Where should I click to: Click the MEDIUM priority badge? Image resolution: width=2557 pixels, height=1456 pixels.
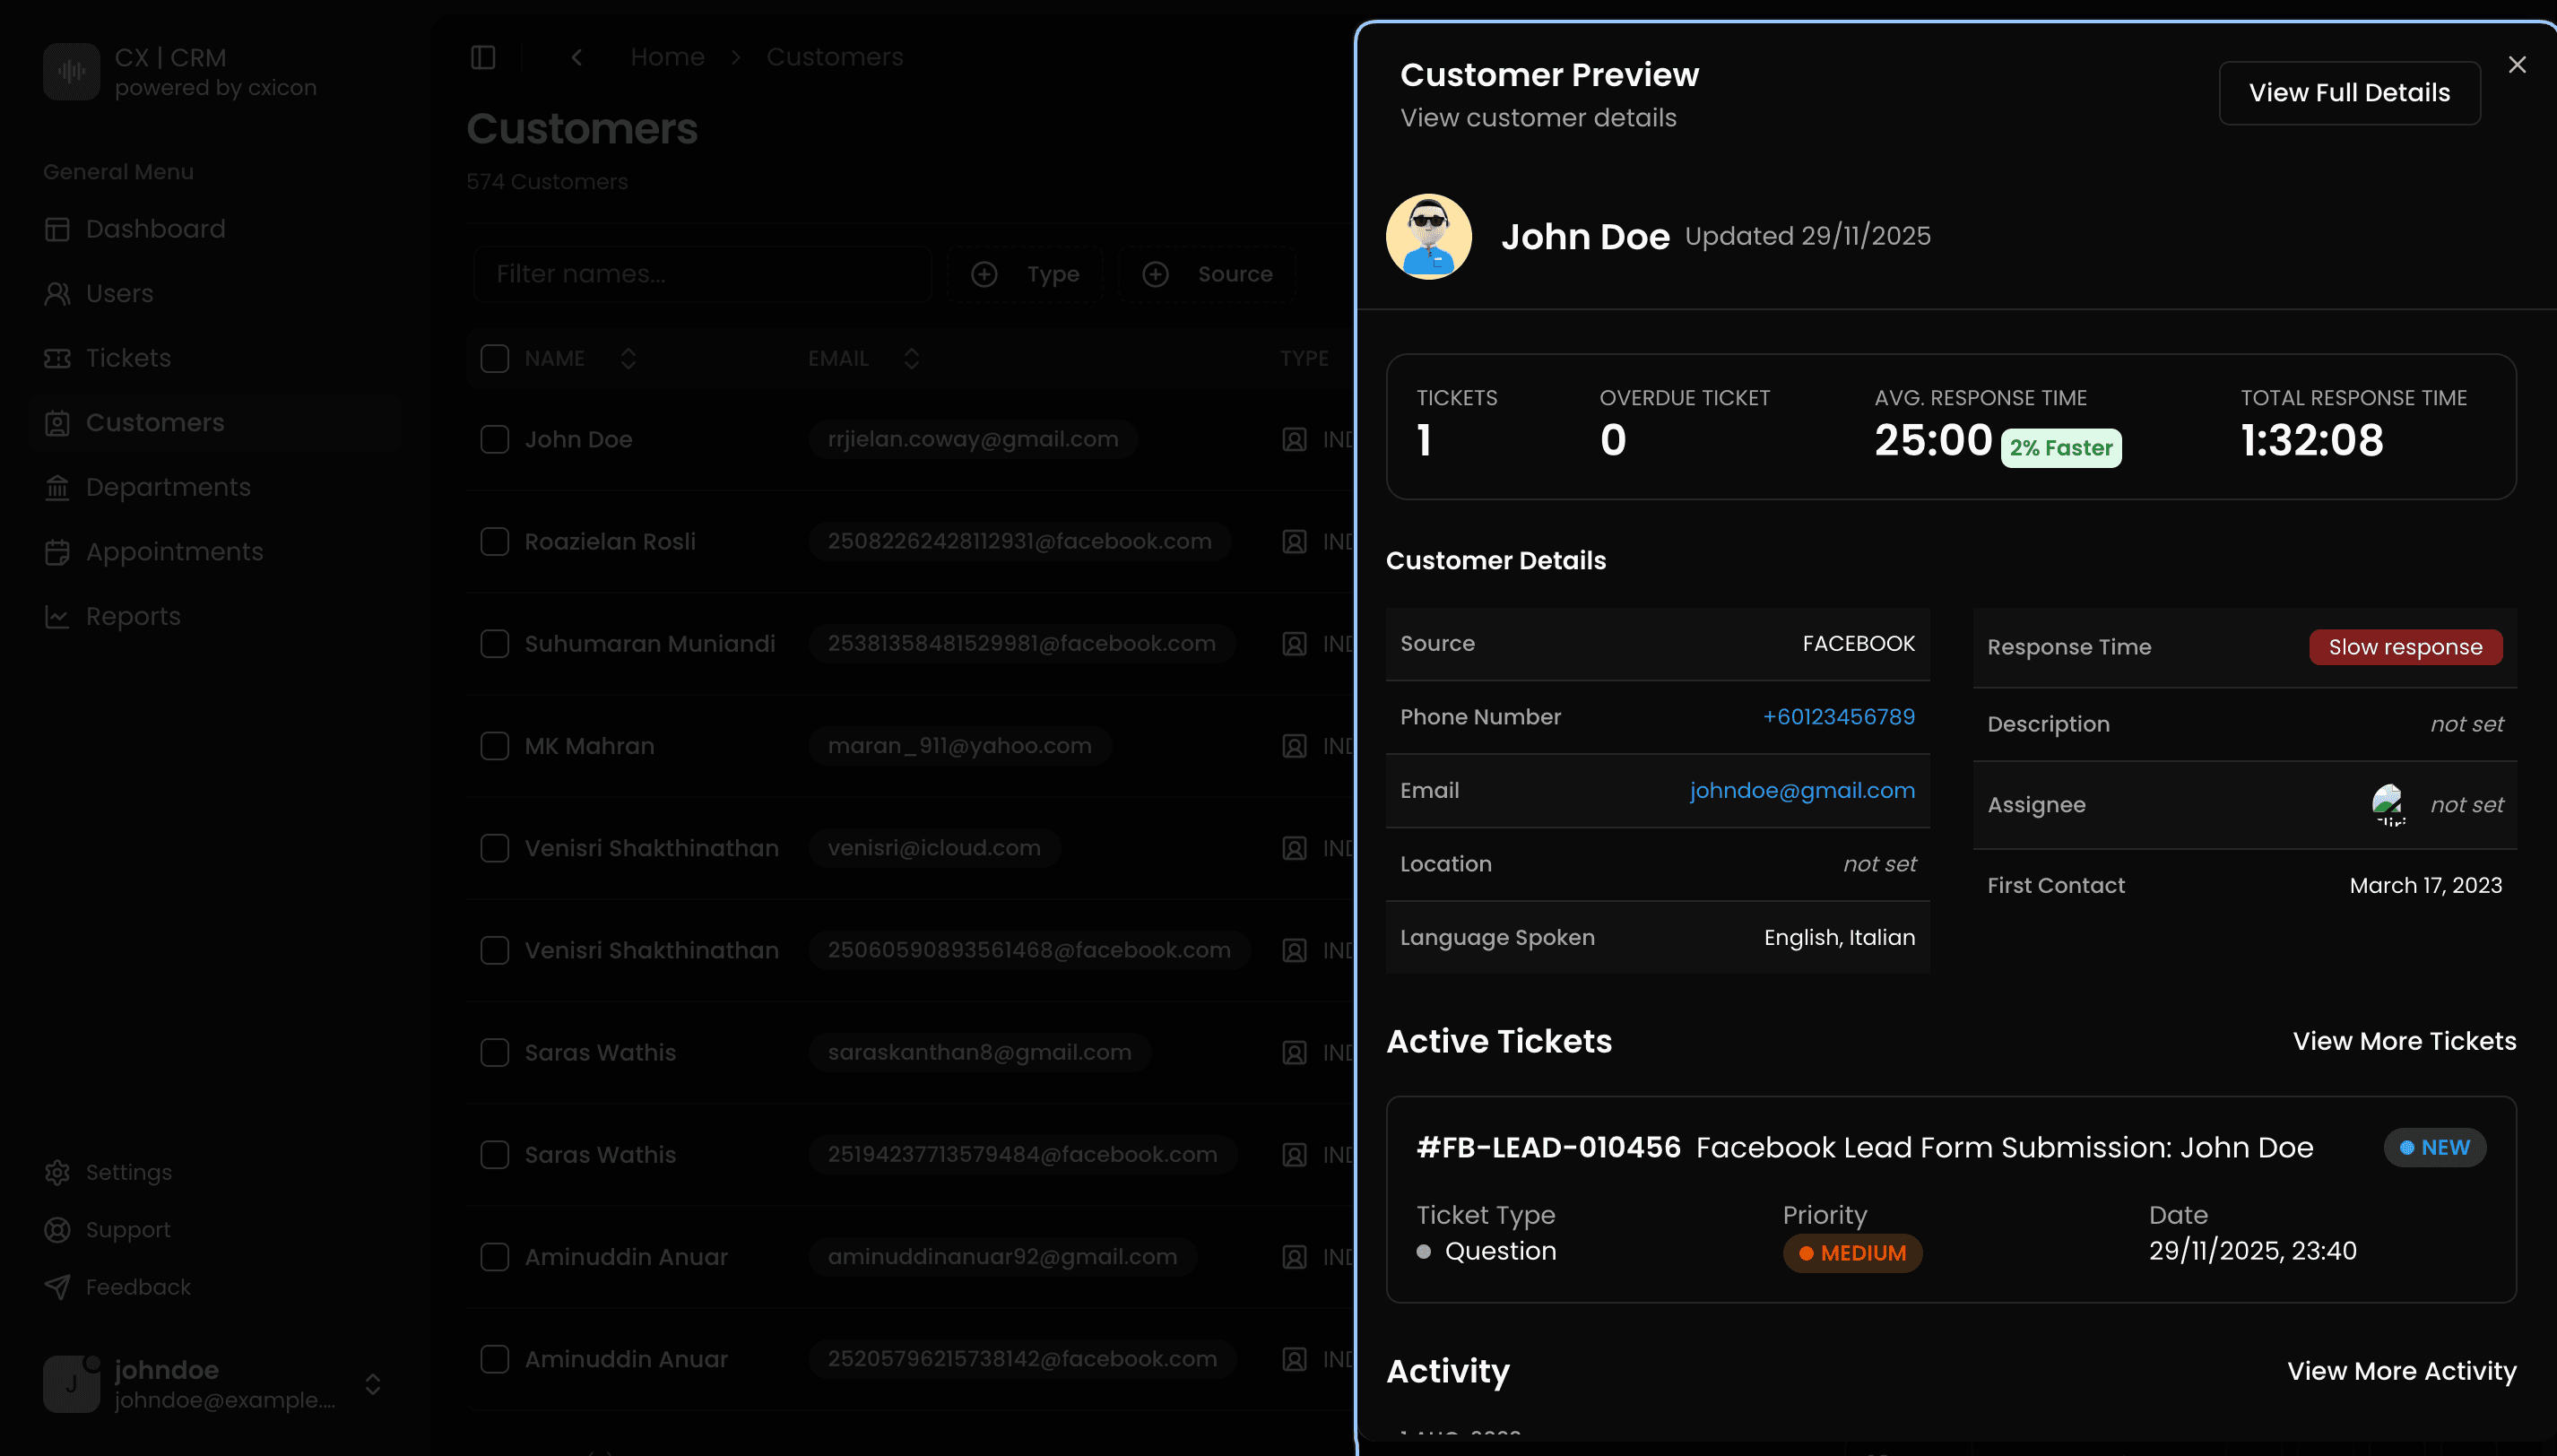(1852, 1253)
